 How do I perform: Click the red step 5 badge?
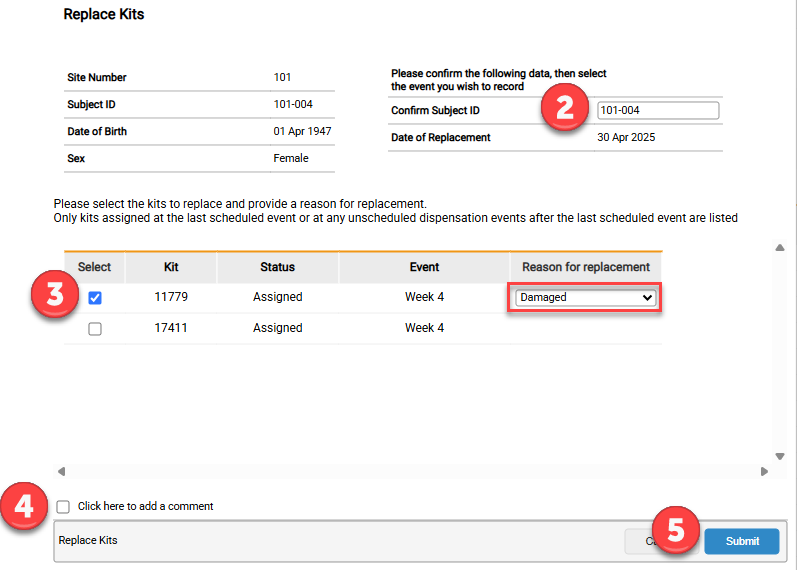(676, 531)
